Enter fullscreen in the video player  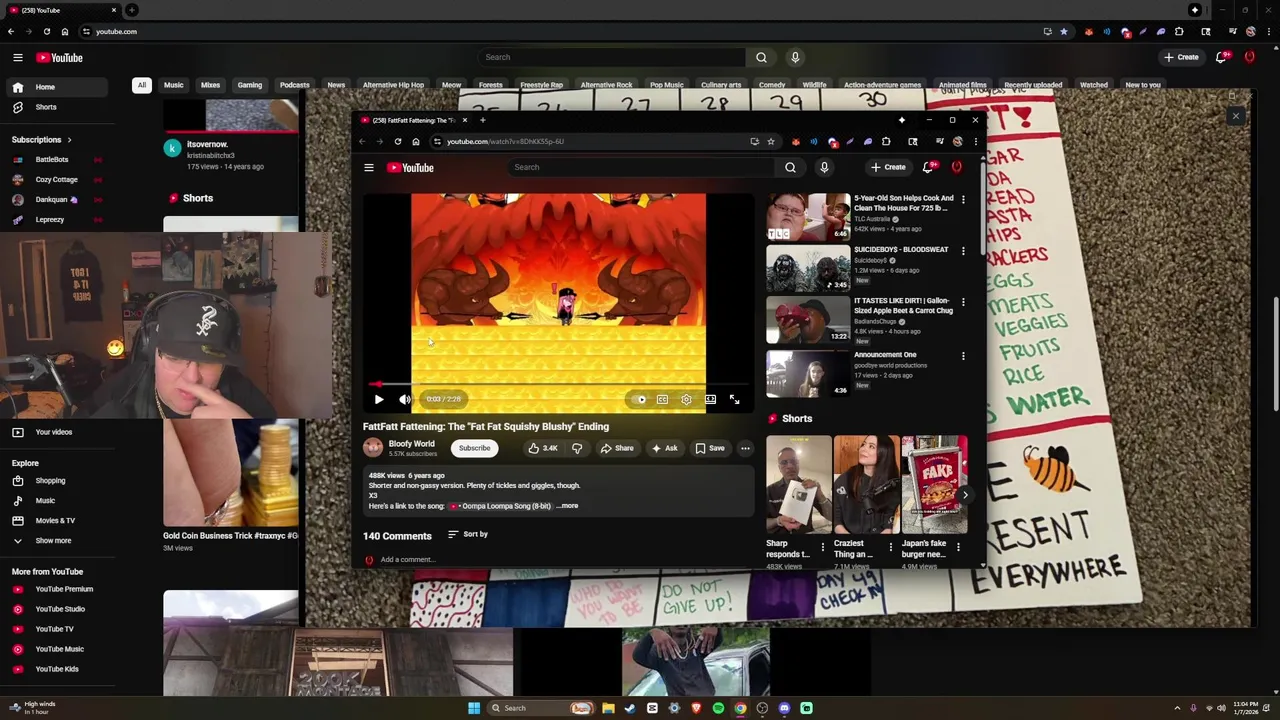coord(734,399)
